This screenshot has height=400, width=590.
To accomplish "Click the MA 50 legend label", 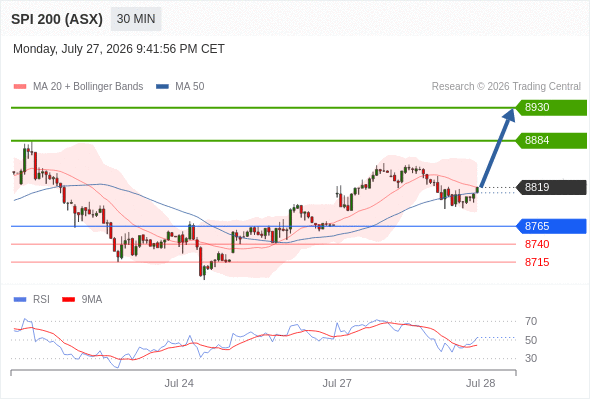I will [190, 87].
